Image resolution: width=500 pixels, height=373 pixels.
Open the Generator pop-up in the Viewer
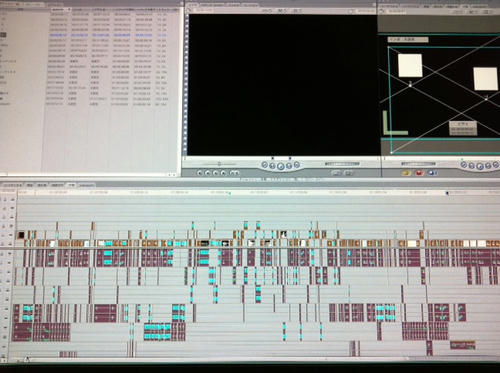(348, 173)
